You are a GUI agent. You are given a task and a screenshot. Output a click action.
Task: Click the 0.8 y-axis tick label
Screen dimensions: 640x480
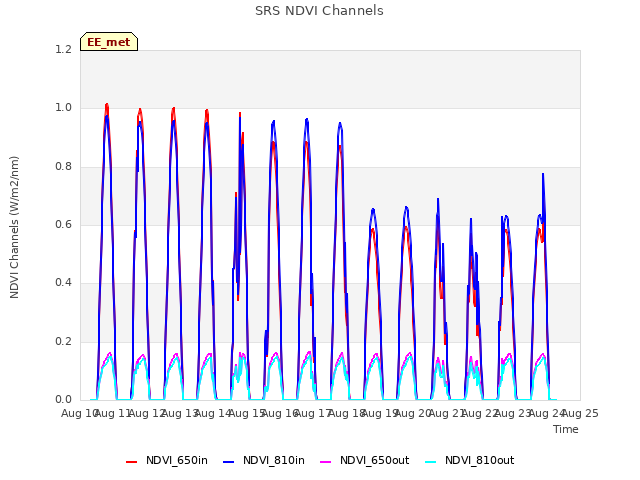pyautogui.click(x=63, y=167)
